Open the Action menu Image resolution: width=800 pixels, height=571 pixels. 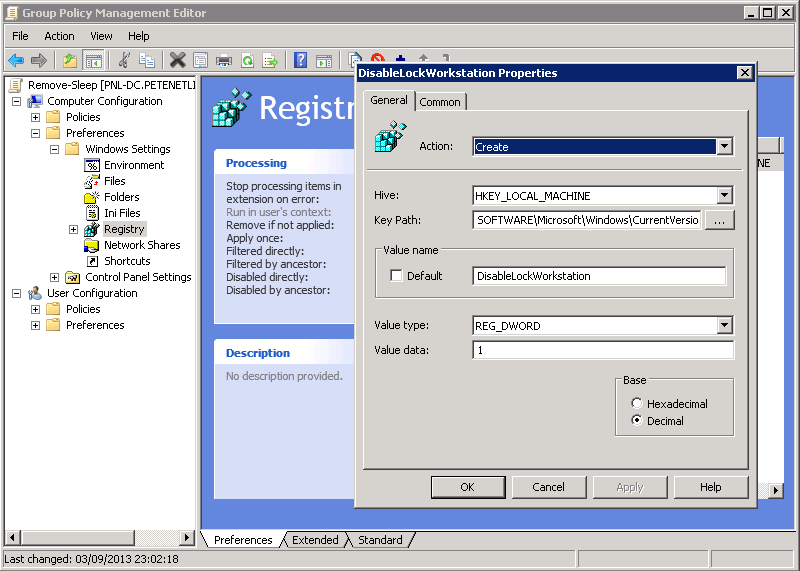pyautogui.click(x=59, y=36)
